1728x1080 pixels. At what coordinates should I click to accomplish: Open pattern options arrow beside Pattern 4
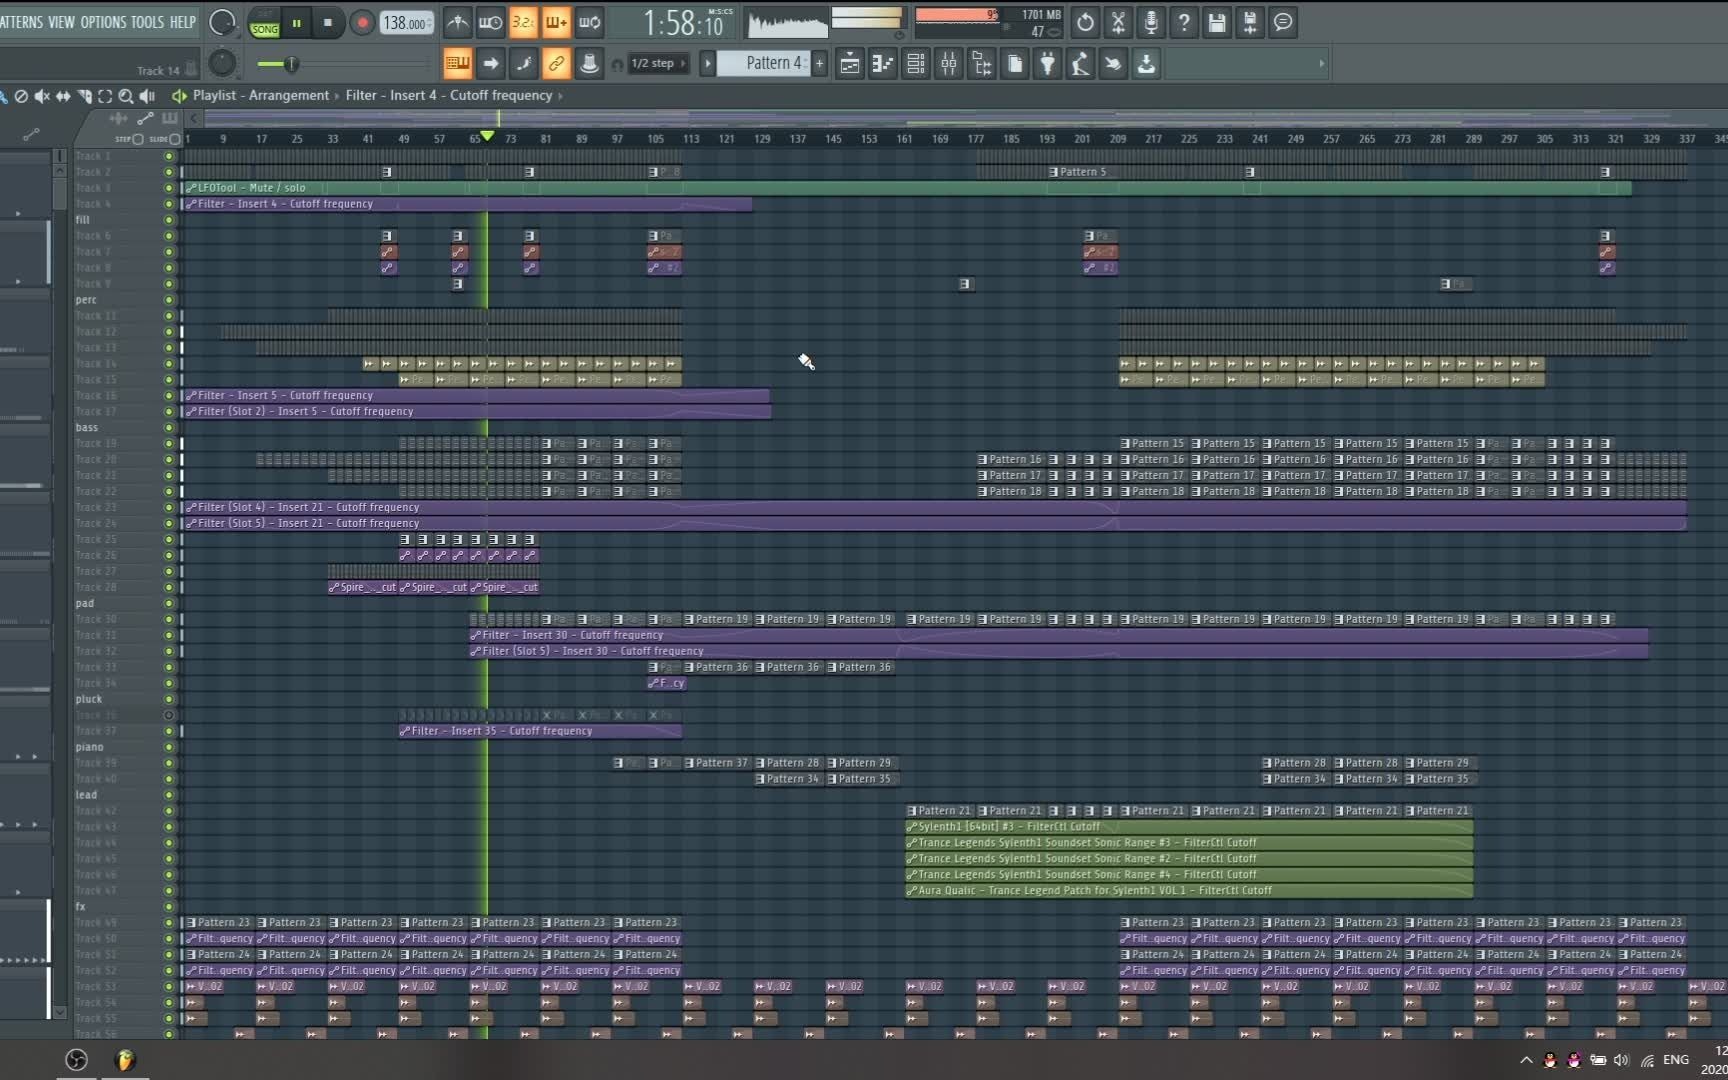coord(708,64)
